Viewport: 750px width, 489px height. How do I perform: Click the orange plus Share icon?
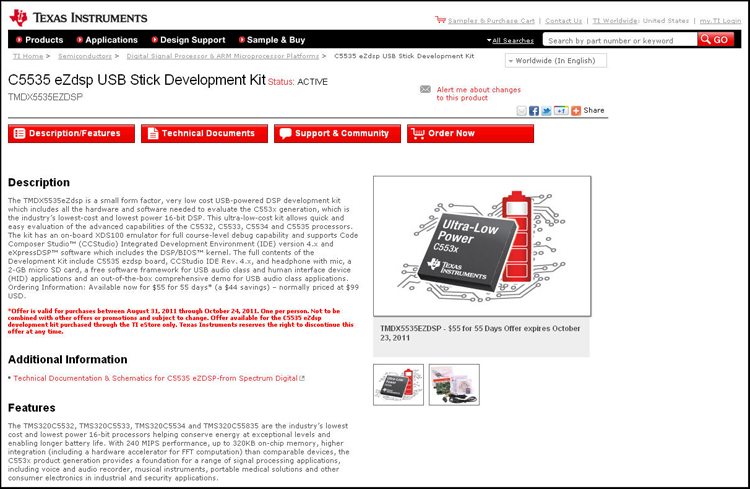pyautogui.click(x=576, y=110)
